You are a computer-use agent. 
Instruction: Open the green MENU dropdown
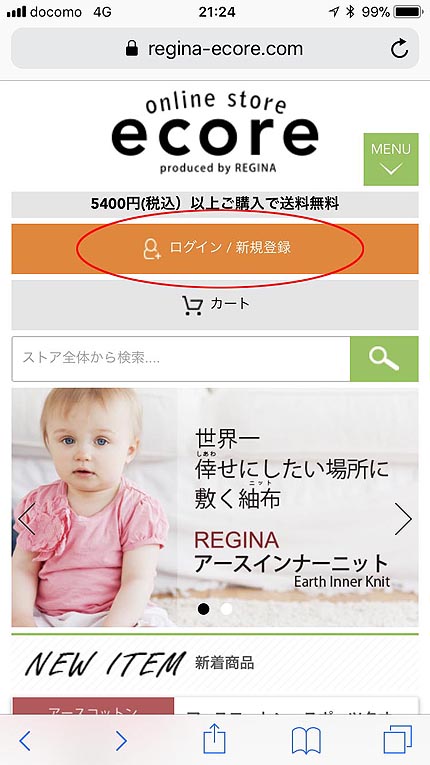coord(390,159)
